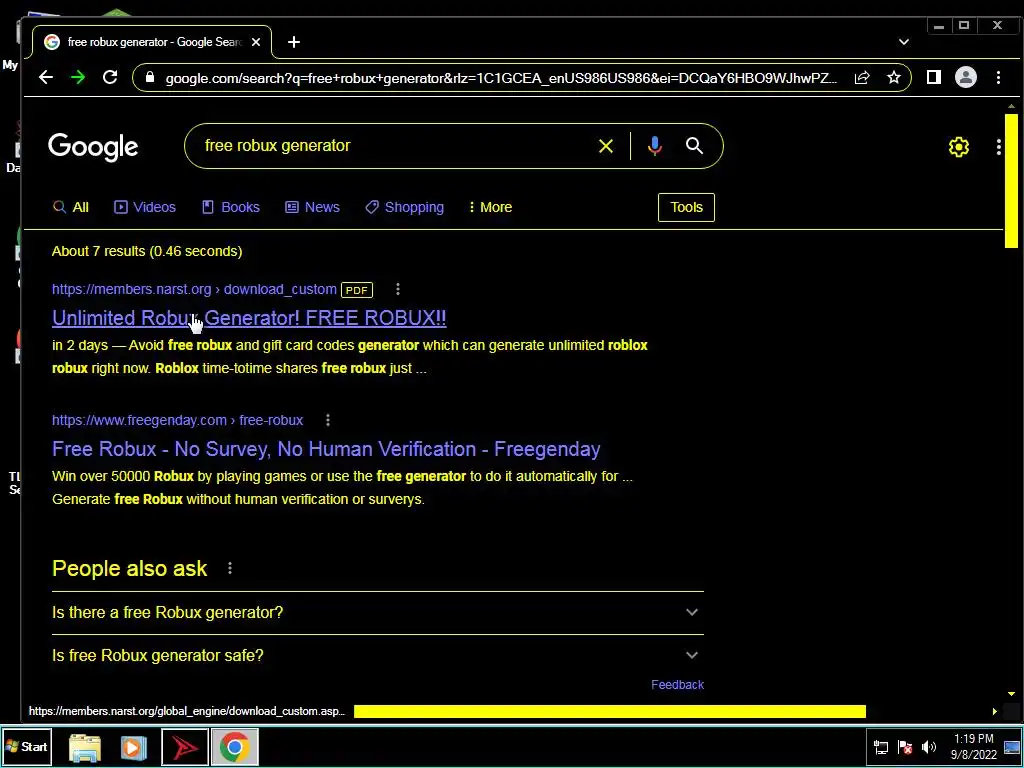The width and height of the screenshot is (1024, 768).
Task: Click the About 7 results text
Action: (x=147, y=251)
